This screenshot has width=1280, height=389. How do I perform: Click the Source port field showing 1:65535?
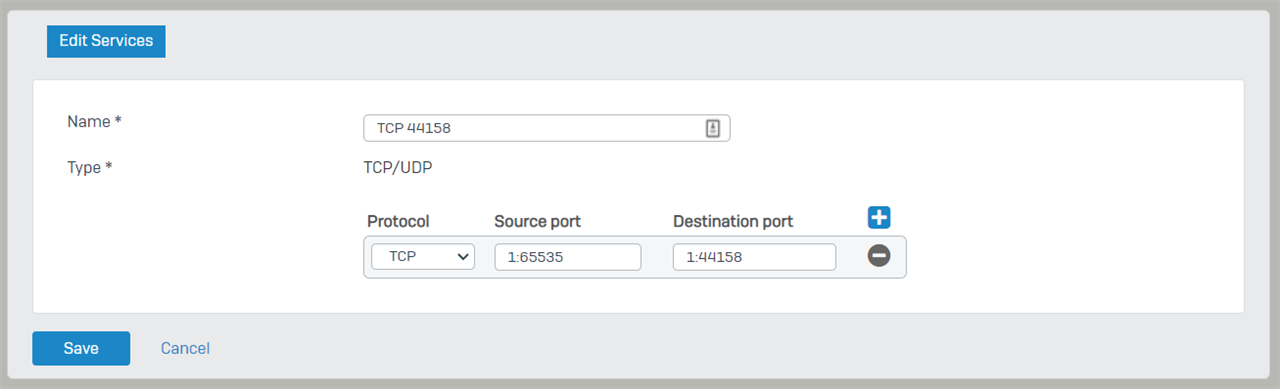coord(568,257)
